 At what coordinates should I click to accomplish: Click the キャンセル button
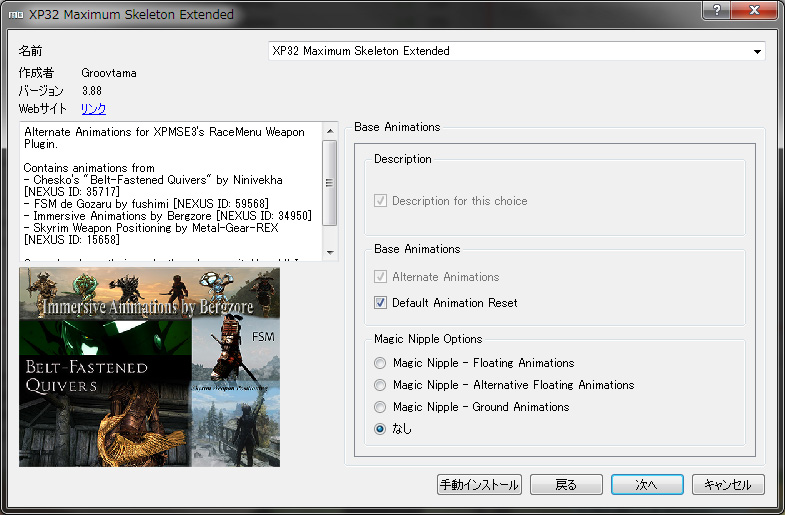[x=728, y=484]
